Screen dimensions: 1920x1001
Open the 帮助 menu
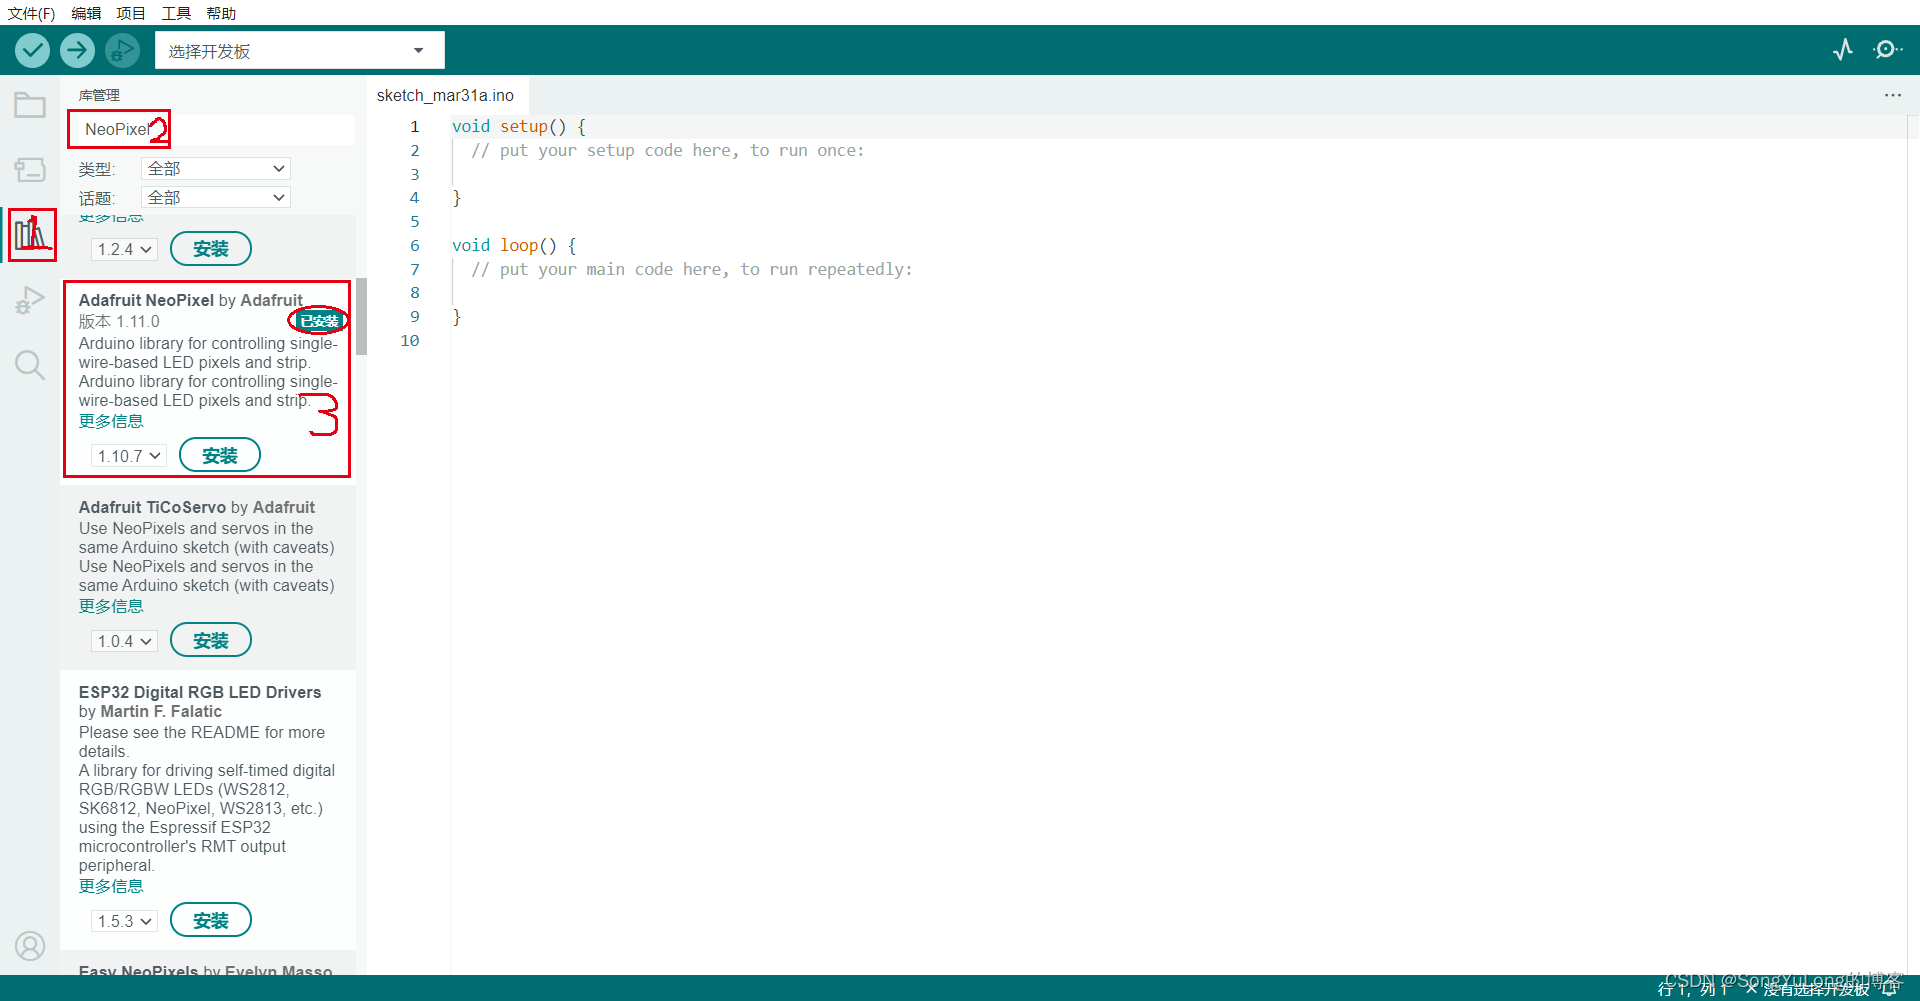pos(221,13)
